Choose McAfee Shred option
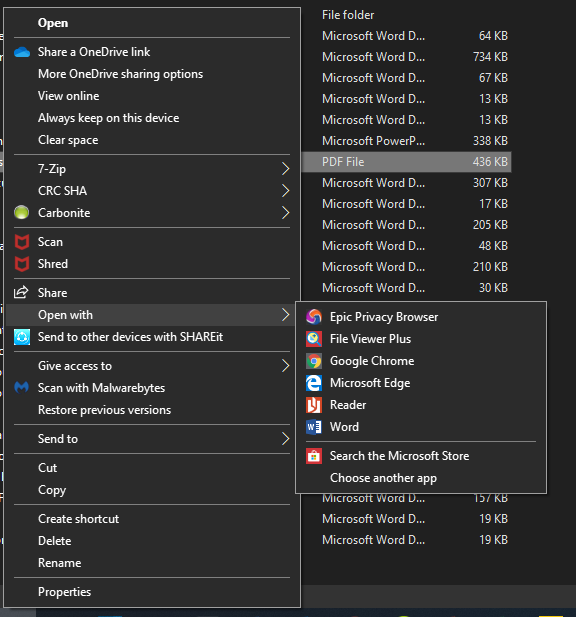This screenshot has height=617, width=576. [x=152, y=264]
